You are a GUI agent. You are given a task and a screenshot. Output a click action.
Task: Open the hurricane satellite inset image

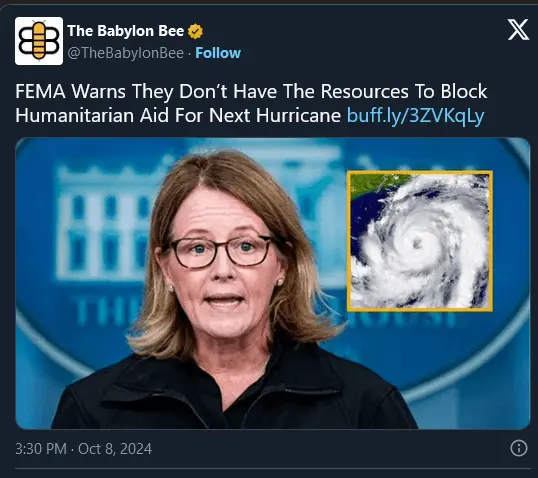pos(420,241)
